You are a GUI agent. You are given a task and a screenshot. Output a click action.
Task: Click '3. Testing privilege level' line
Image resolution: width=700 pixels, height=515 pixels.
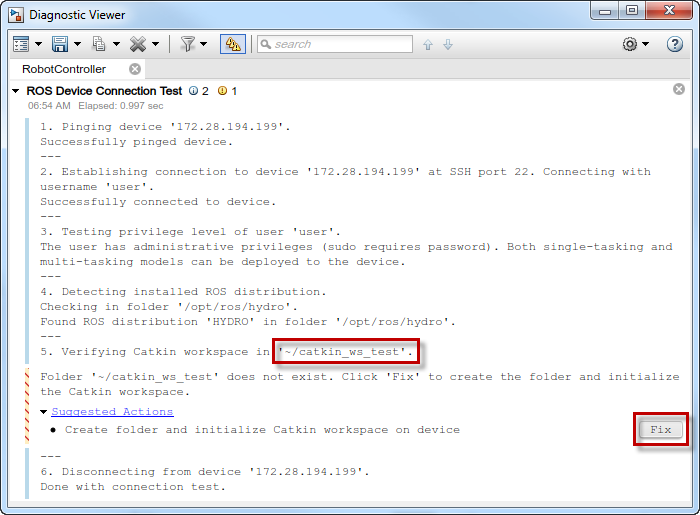(191, 232)
